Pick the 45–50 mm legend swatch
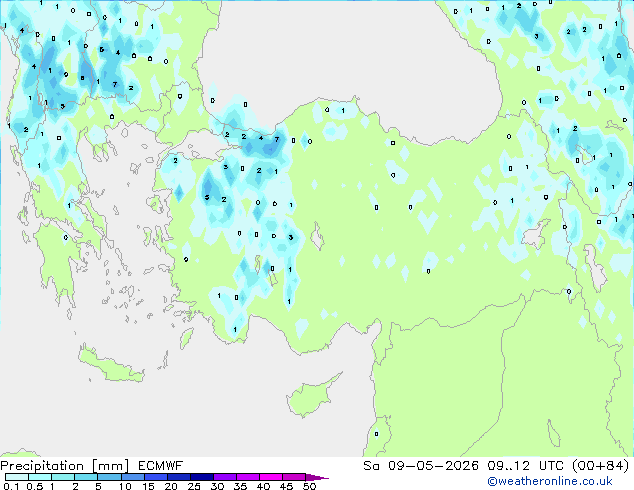634x490 pixels. point(294,477)
